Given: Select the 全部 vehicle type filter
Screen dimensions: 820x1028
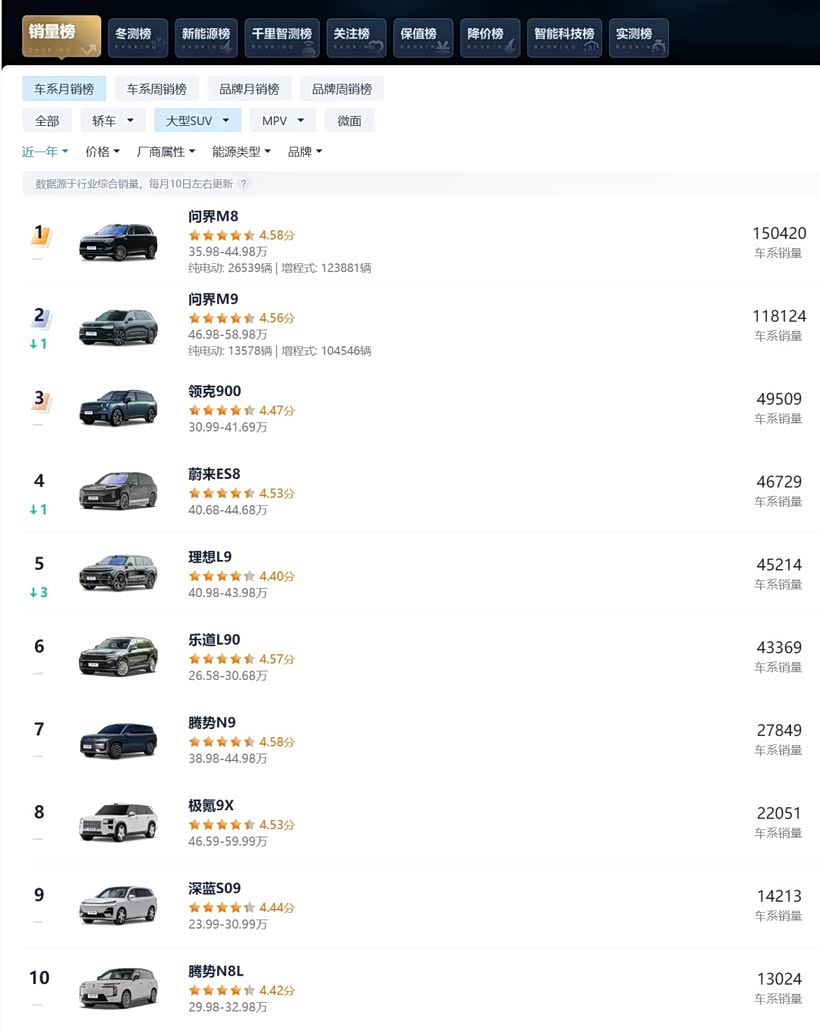Looking at the screenshot, I should [47, 121].
